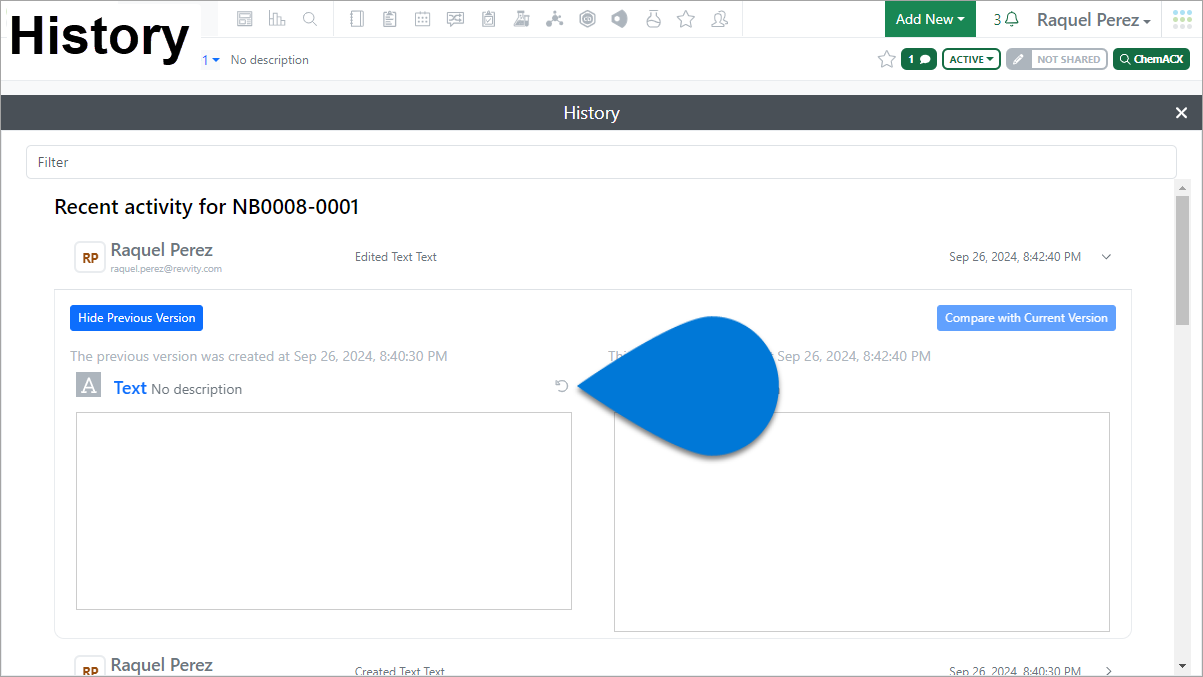Close the History panel
This screenshot has height=677, width=1203.
point(1181,113)
